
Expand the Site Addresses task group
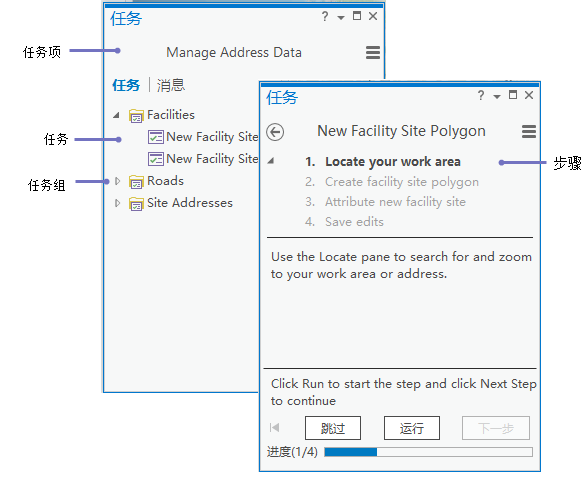(x=117, y=203)
